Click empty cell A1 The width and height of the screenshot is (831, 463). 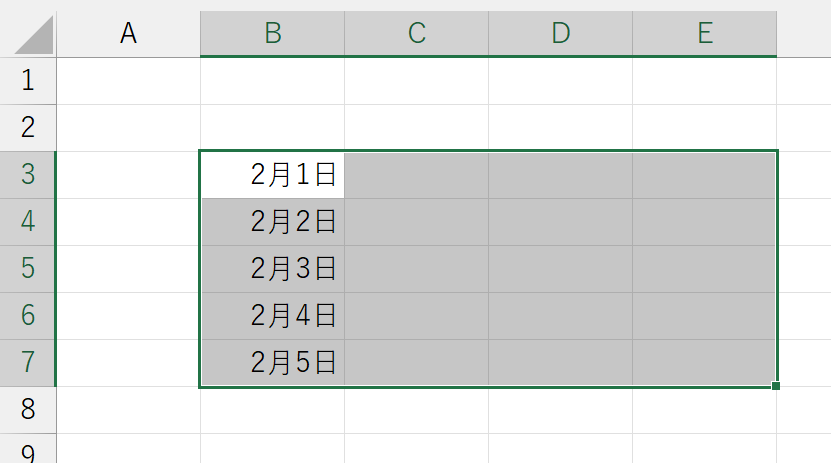(x=128, y=80)
